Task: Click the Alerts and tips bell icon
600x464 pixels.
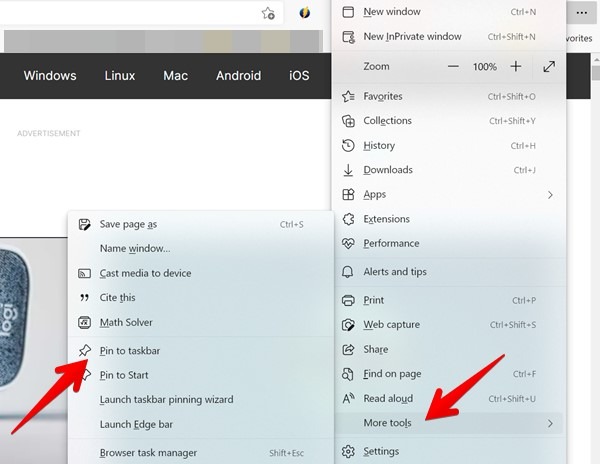Action: pyautogui.click(x=347, y=272)
